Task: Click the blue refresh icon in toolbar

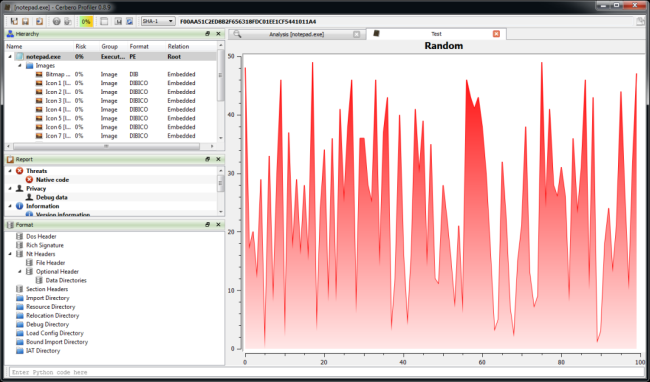Action: [x=129, y=21]
